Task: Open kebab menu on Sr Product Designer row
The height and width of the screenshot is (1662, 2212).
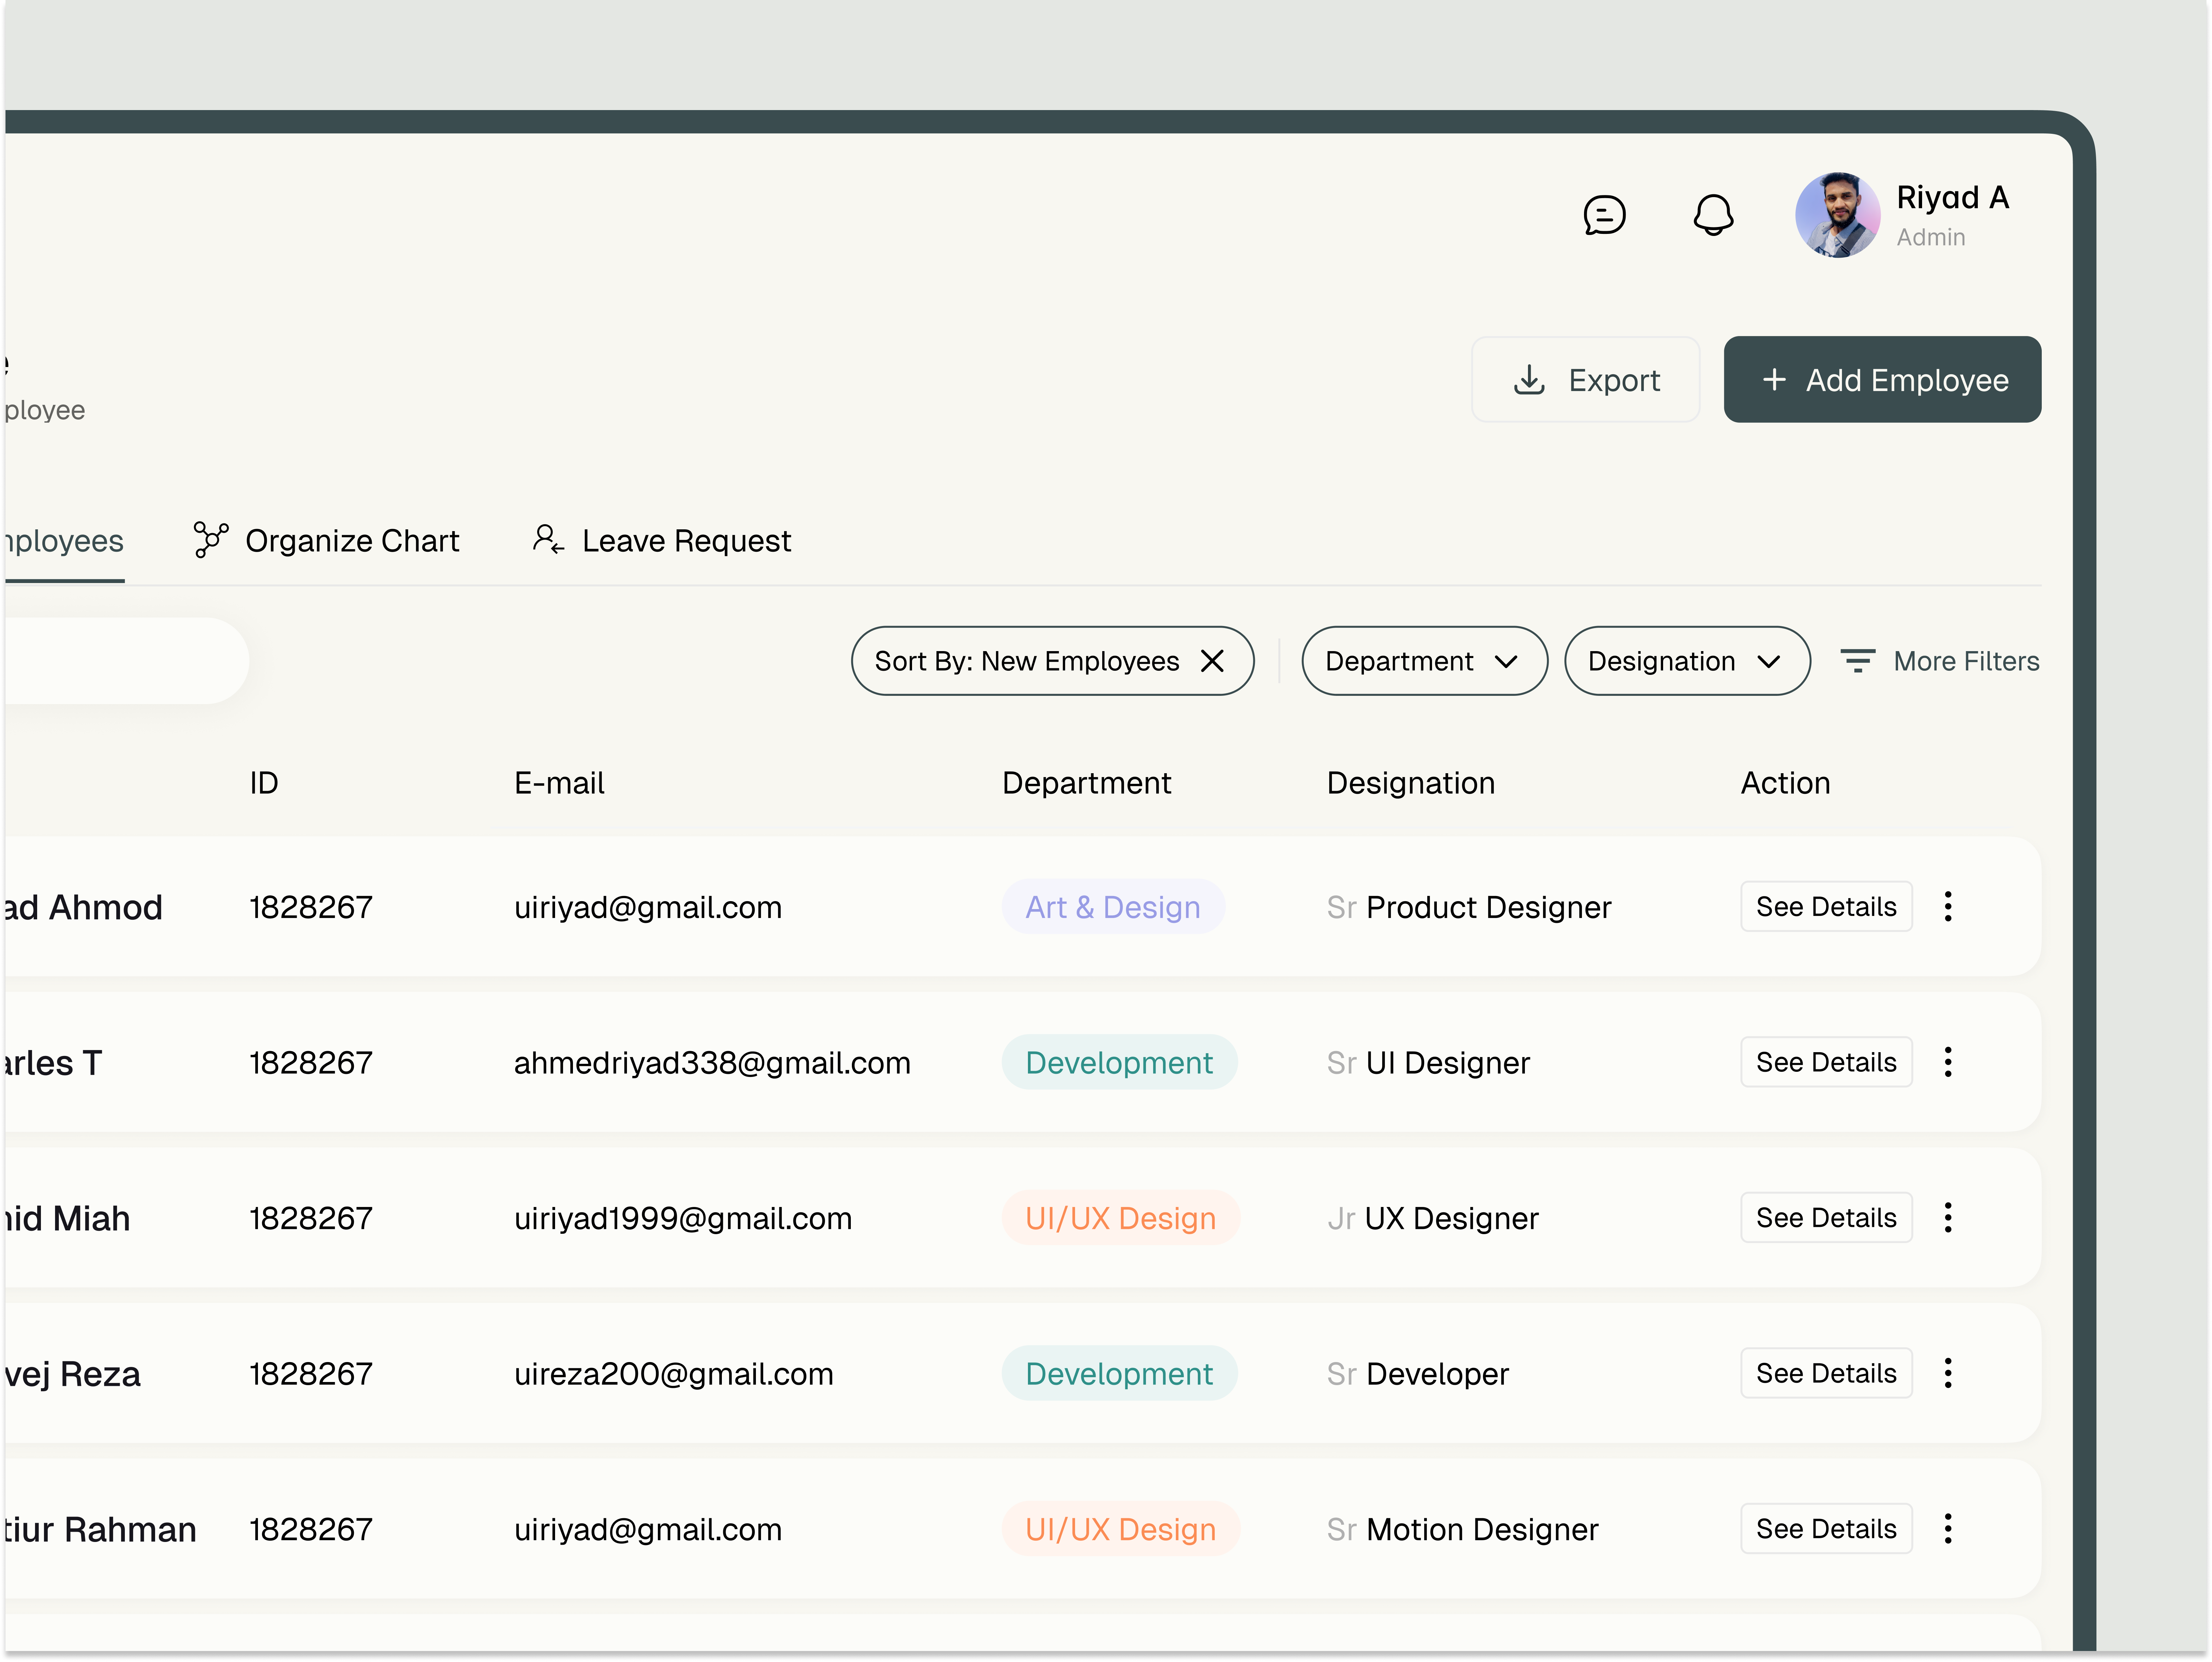Action: pyautogui.click(x=1948, y=906)
